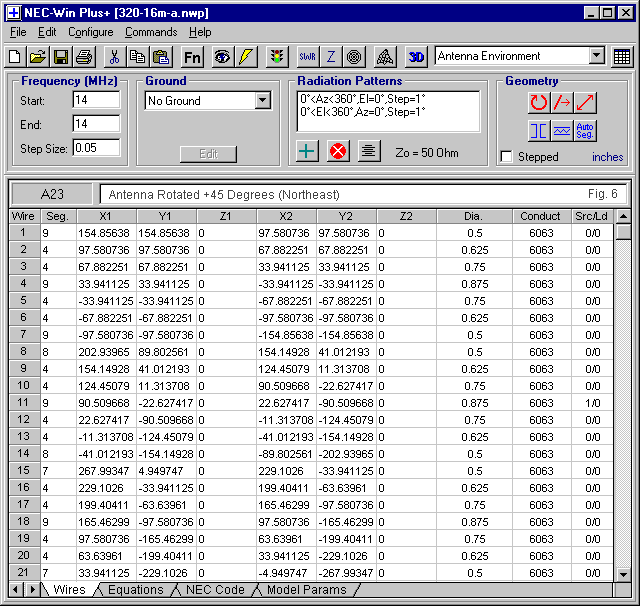640x606 pixels.
Task: Click the Auto Seg. geometry button
Action: (586, 130)
